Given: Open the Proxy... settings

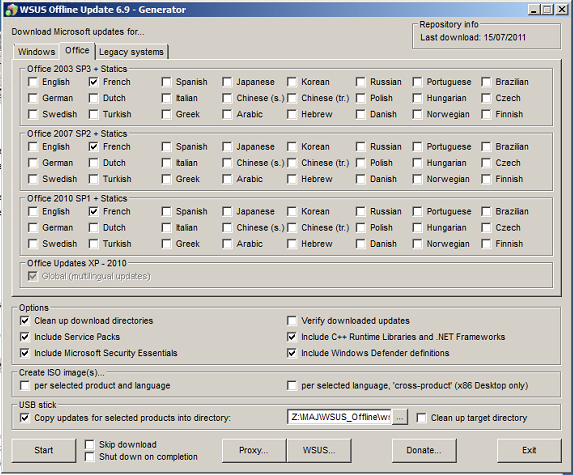Looking at the screenshot, I should 254,450.
